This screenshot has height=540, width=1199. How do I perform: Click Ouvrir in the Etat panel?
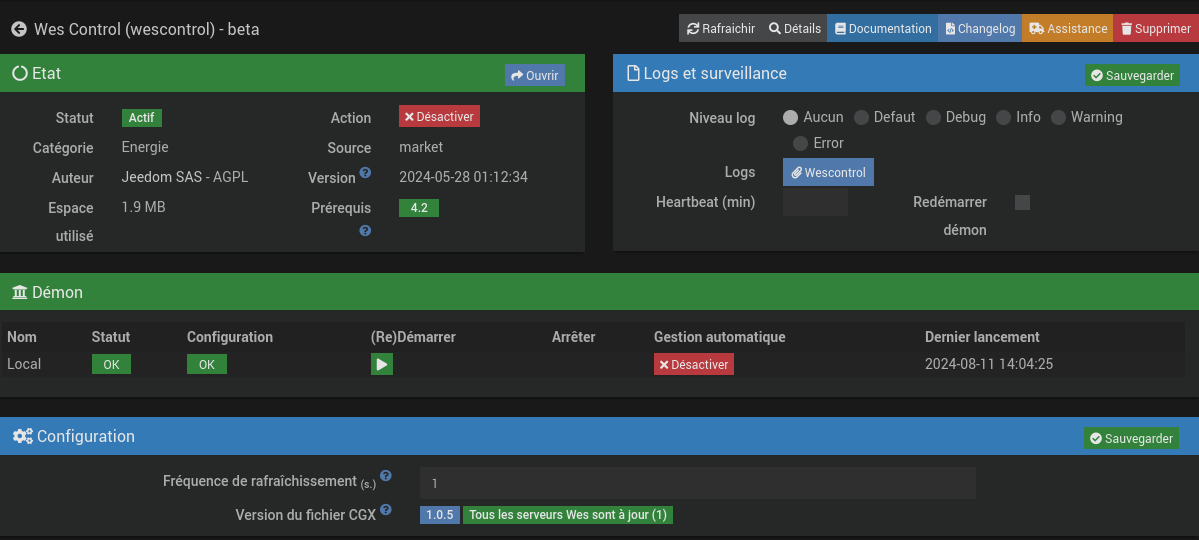coord(535,75)
